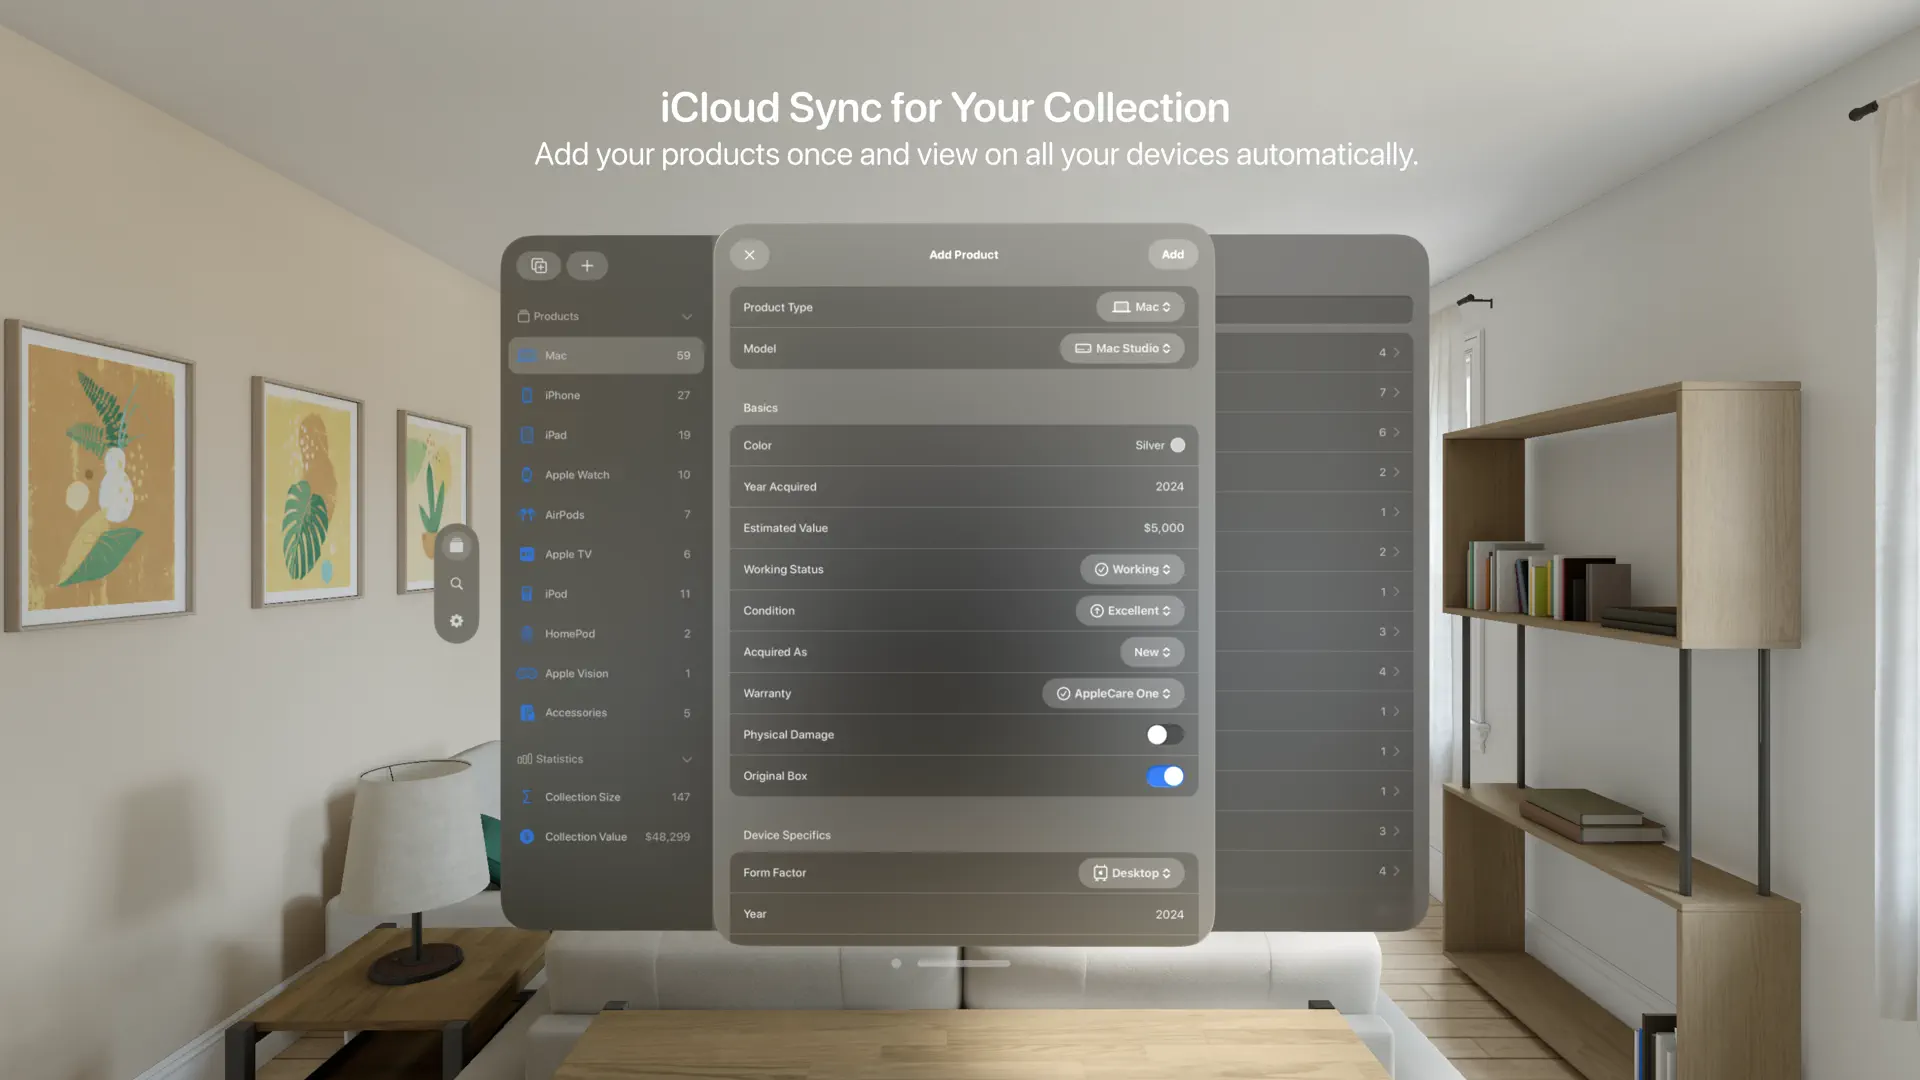Open the iPhone category via its icon
This screenshot has height=1080, width=1920.
527,395
